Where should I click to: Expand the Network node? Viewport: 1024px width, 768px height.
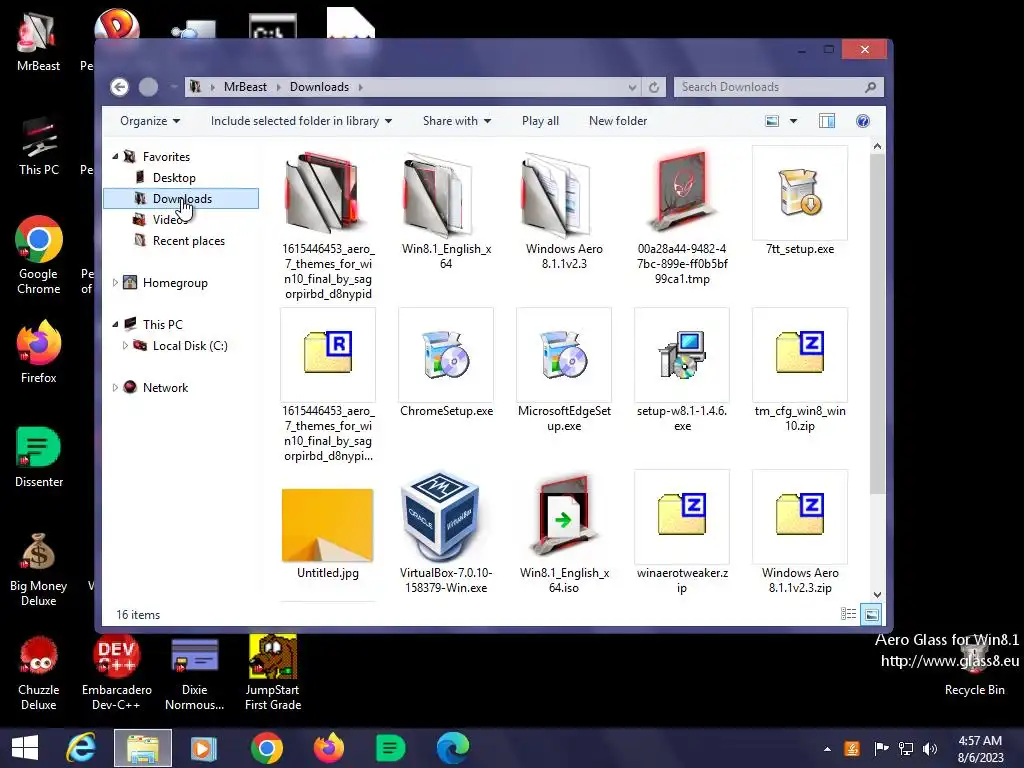(115, 387)
